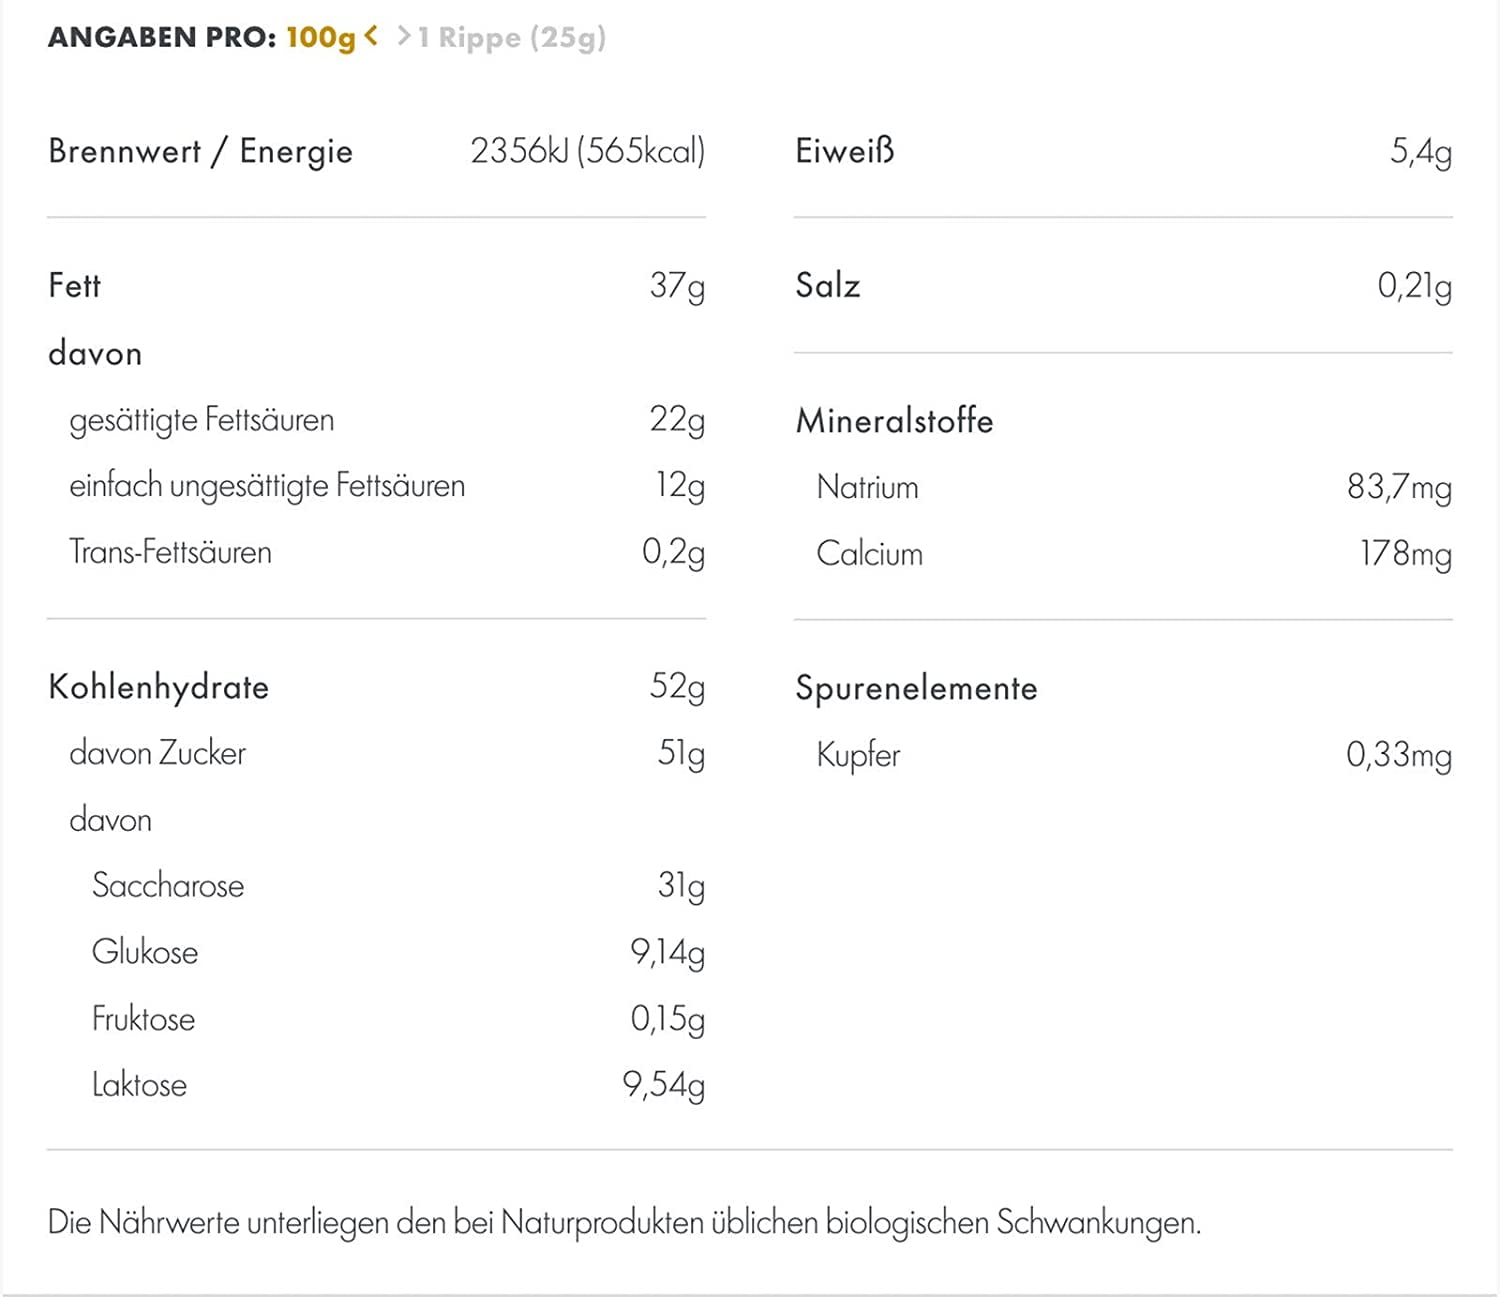This screenshot has width=1500, height=1297.
Task: Click the Eiweiß label
Action: tap(845, 151)
